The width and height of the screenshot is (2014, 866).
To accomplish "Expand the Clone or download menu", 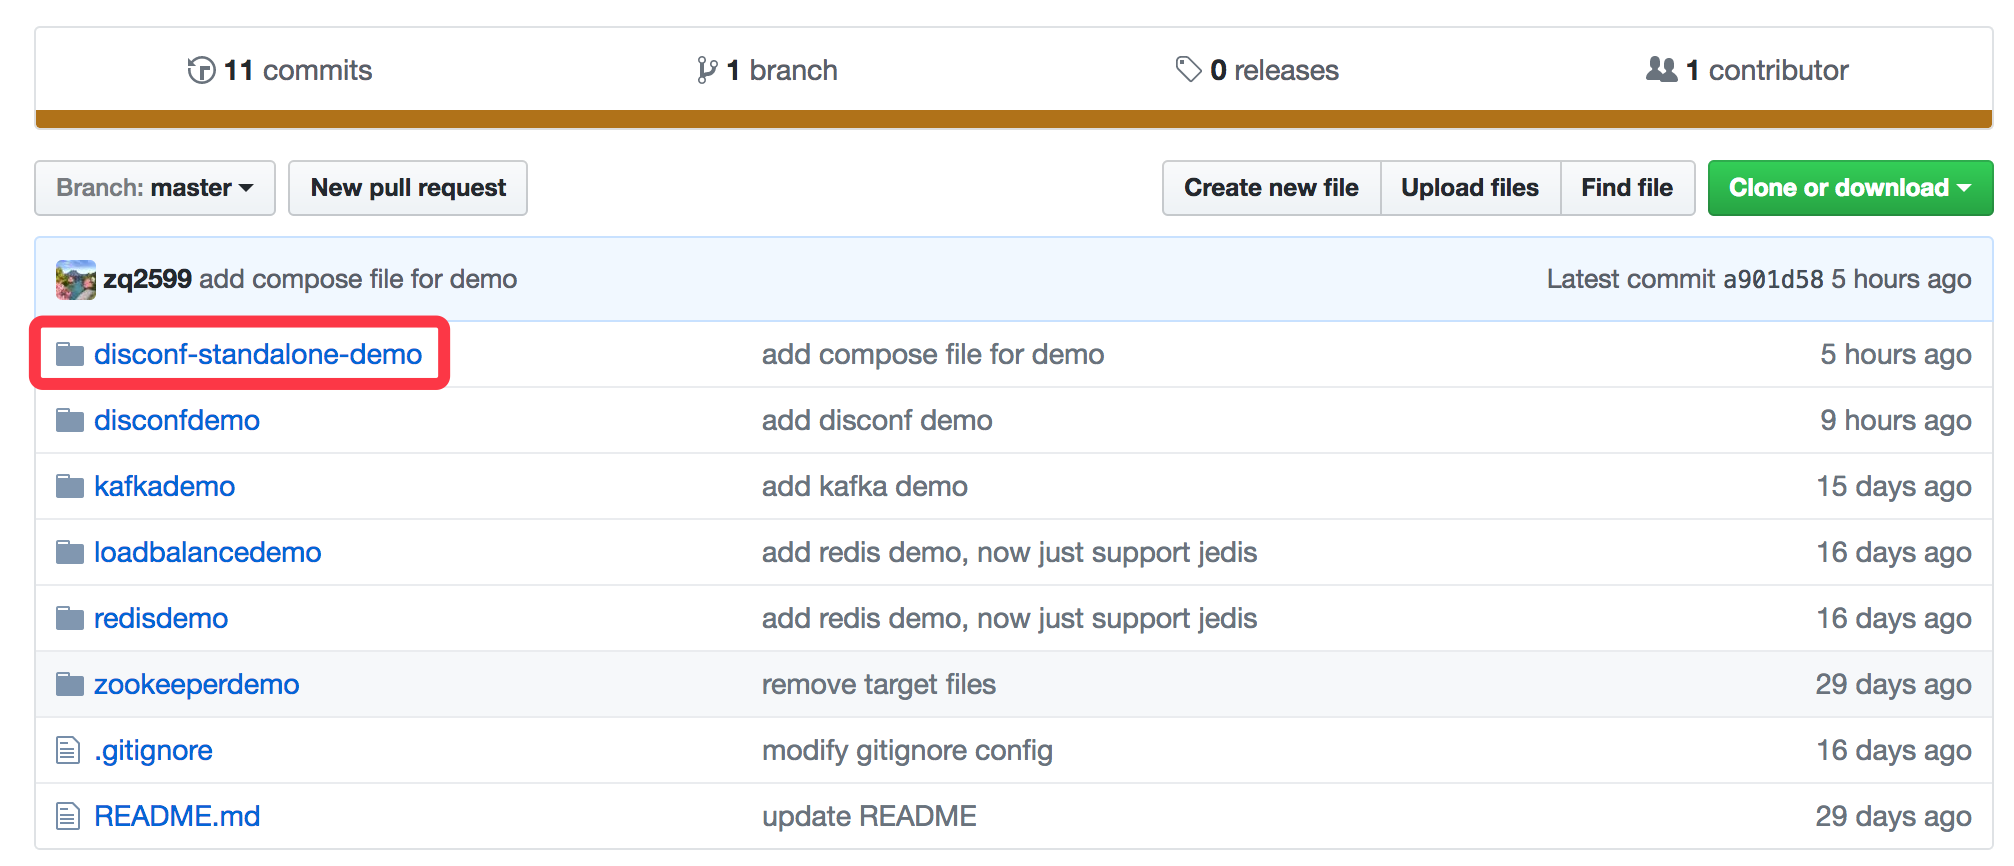I will click(x=1849, y=188).
